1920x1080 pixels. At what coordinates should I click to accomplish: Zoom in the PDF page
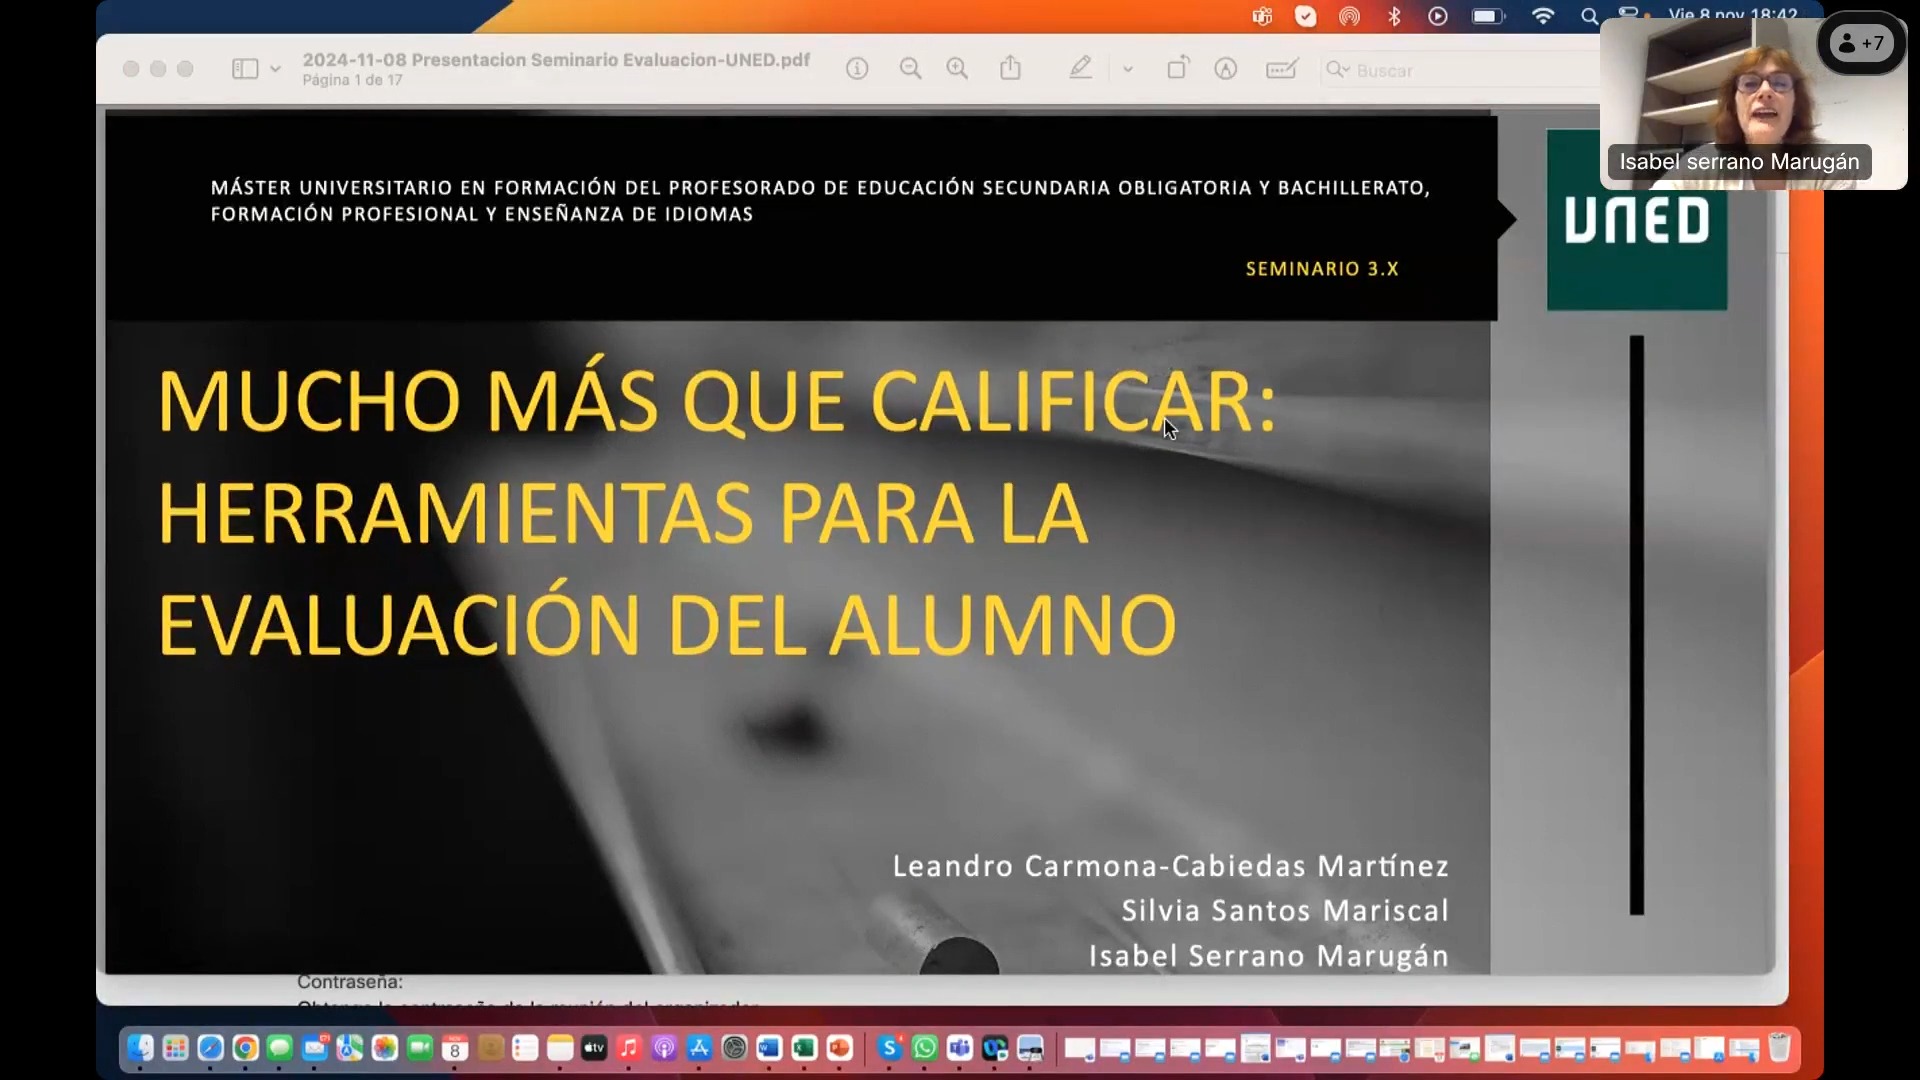click(957, 69)
